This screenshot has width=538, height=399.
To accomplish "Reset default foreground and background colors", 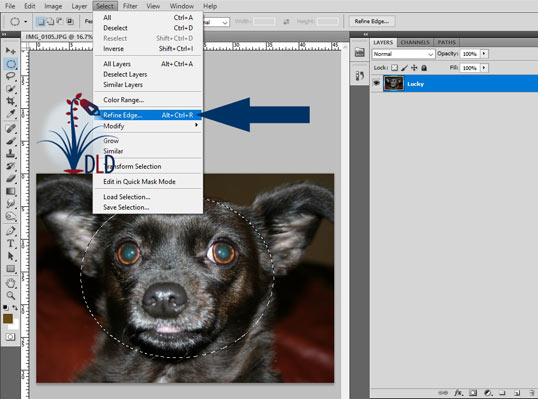I will tap(5, 307).
